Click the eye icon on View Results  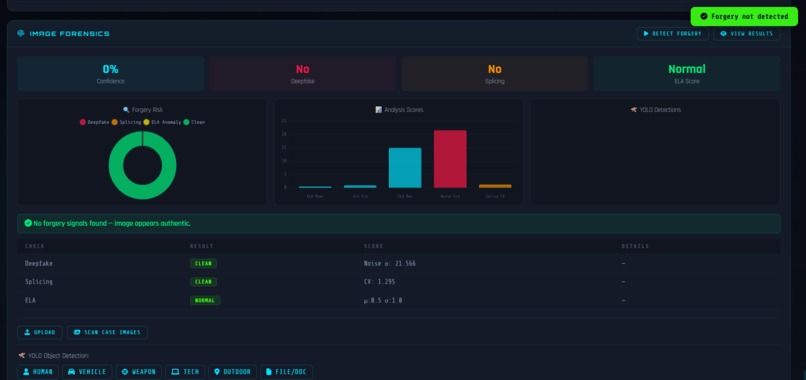723,33
